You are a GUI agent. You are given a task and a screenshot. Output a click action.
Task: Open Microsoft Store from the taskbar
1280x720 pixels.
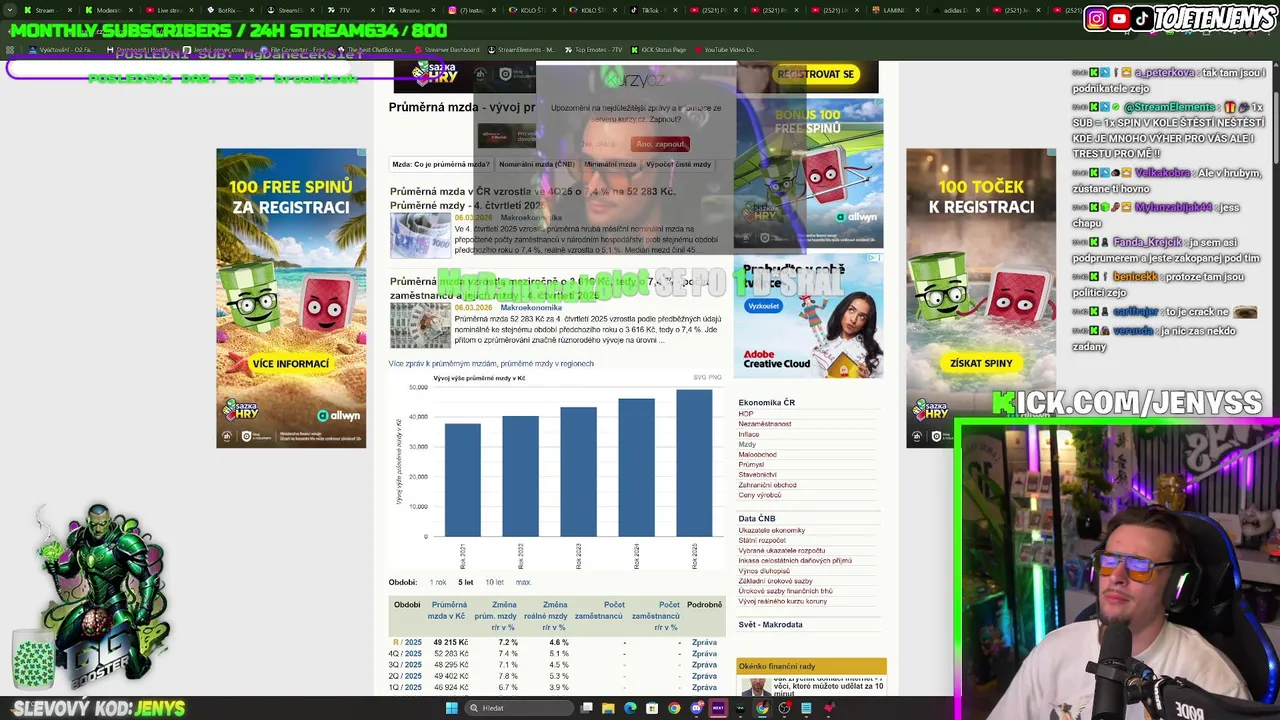tap(652, 708)
